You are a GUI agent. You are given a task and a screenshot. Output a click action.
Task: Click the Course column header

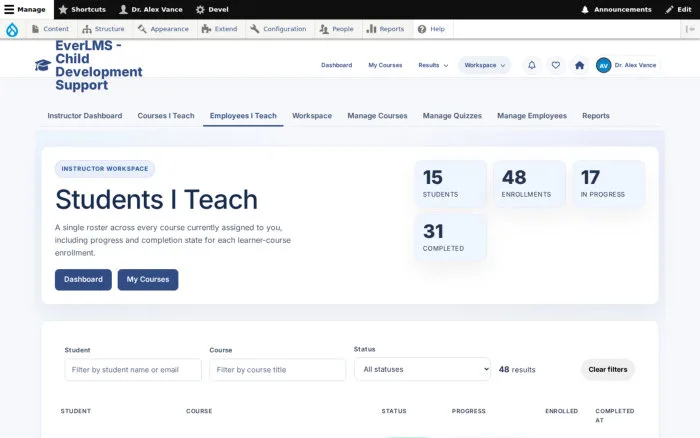(x=199, y=411)
